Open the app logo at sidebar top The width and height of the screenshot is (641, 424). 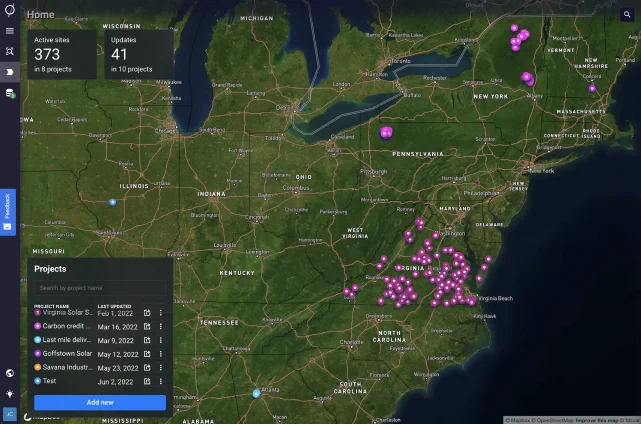[10, 10]
